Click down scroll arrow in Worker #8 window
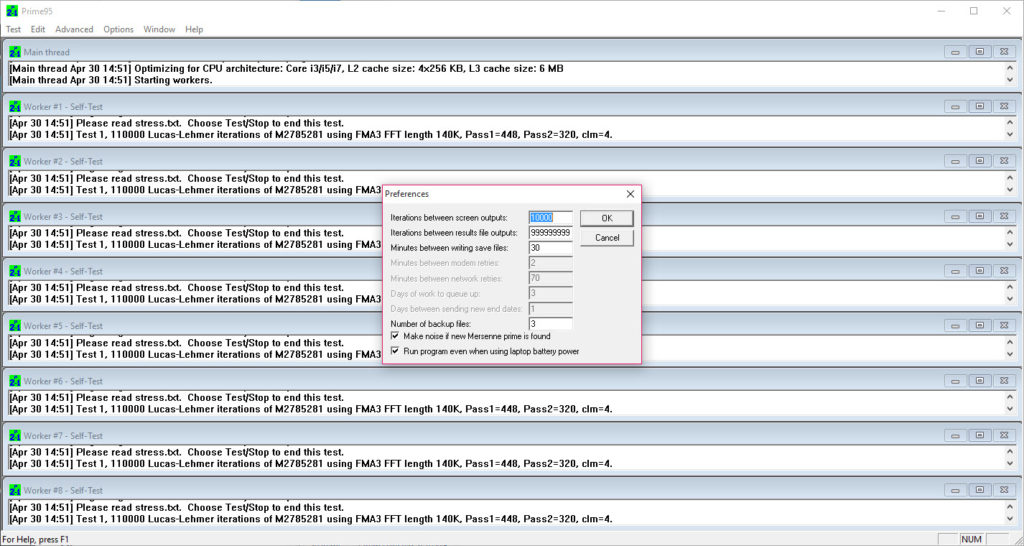The image size is (1024, 546). tap(1010, 519)
